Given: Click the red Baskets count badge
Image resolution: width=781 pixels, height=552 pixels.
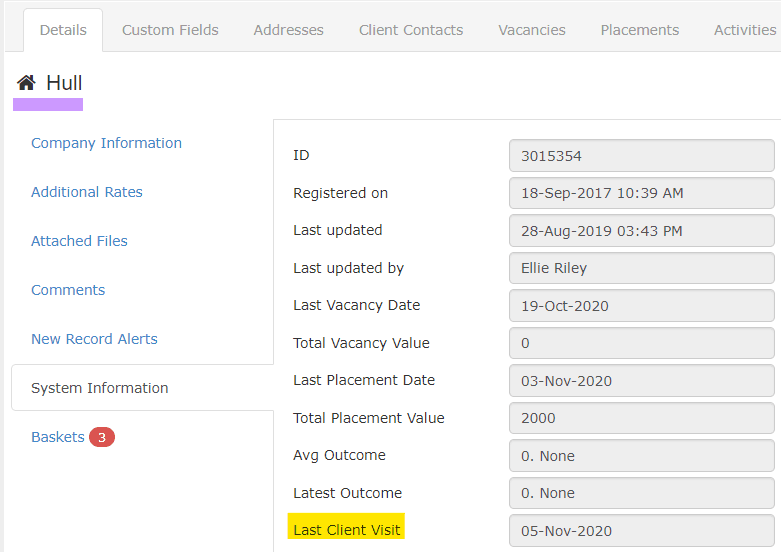Looking at the screenshot, I should [x=101, y=437].
